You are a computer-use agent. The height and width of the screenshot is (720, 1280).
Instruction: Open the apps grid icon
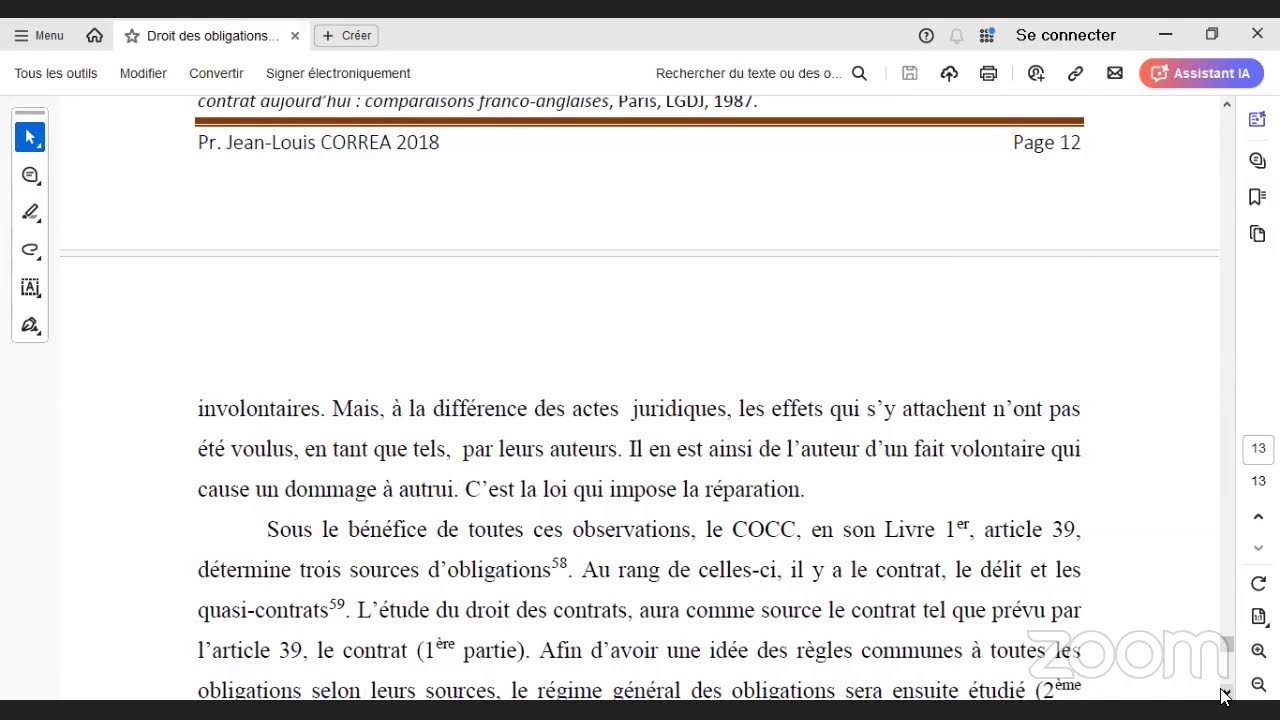[x=986, y=35]
